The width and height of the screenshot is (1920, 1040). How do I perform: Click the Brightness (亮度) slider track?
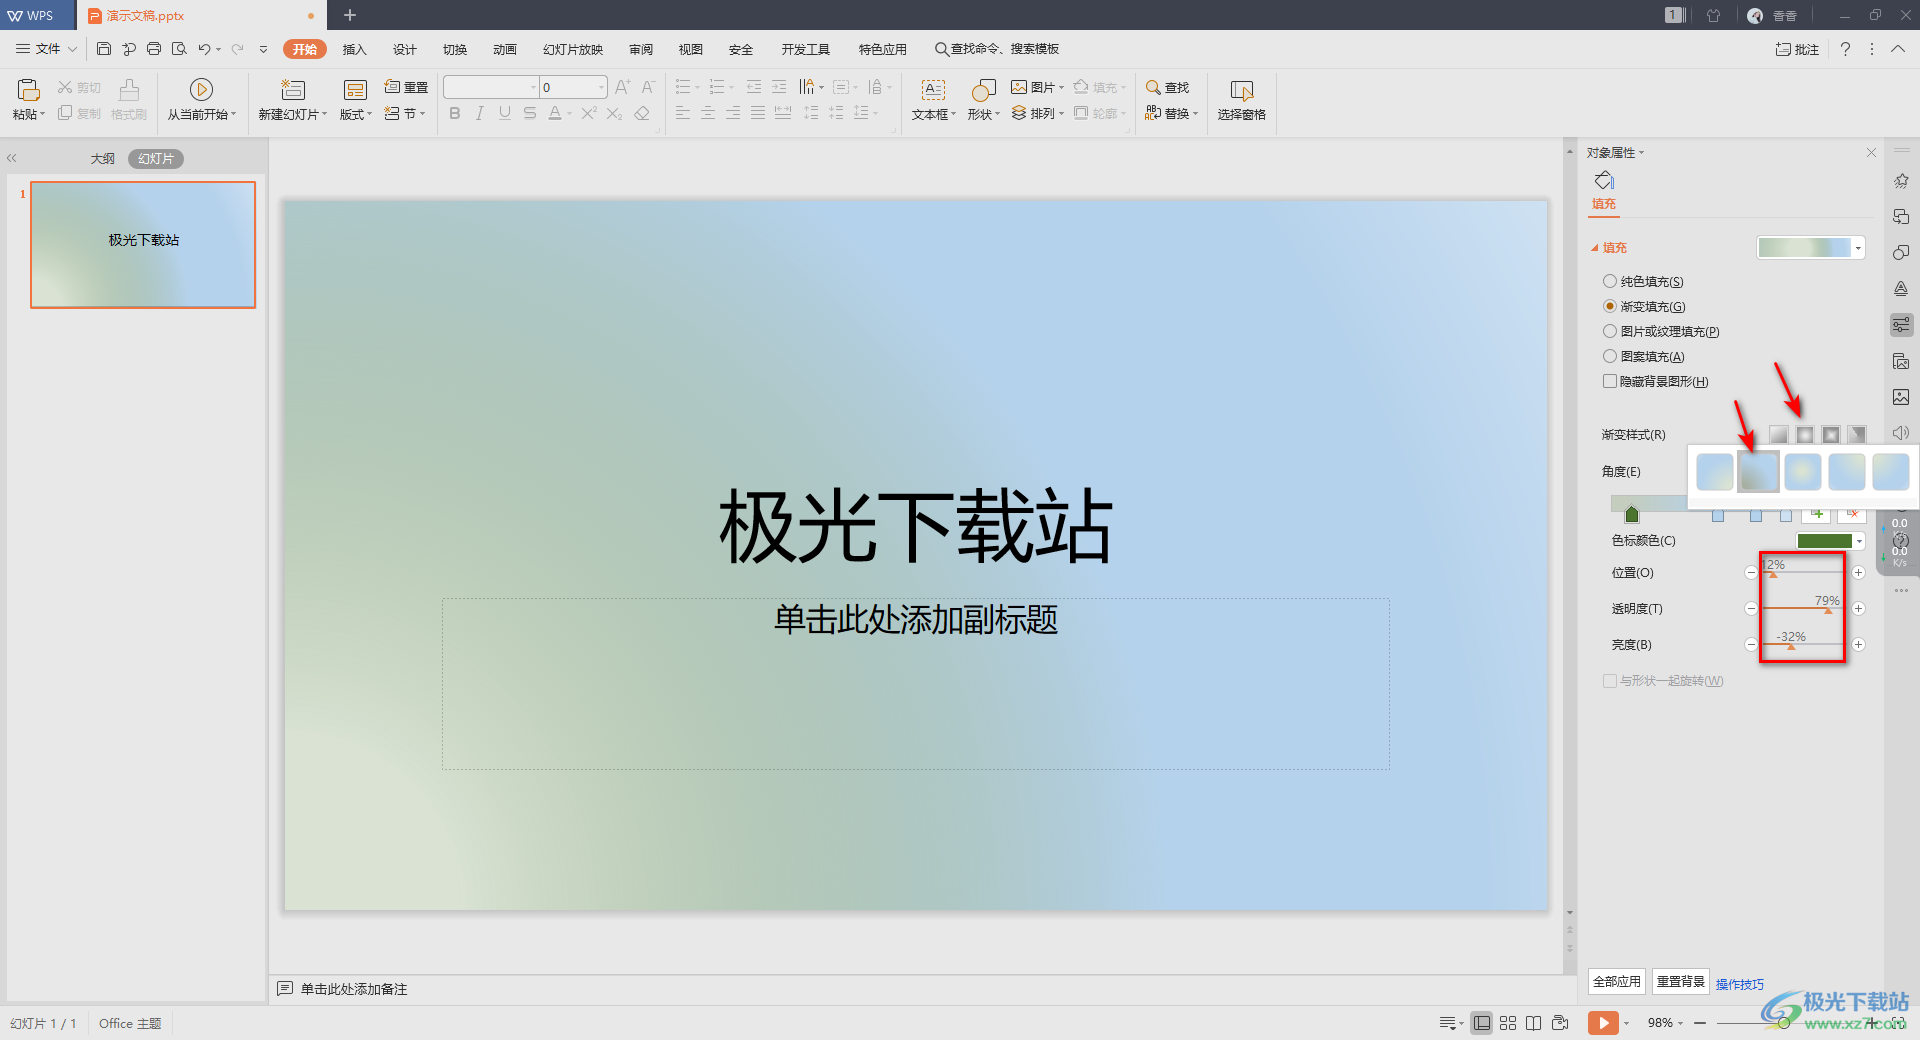coord(1804,645)
